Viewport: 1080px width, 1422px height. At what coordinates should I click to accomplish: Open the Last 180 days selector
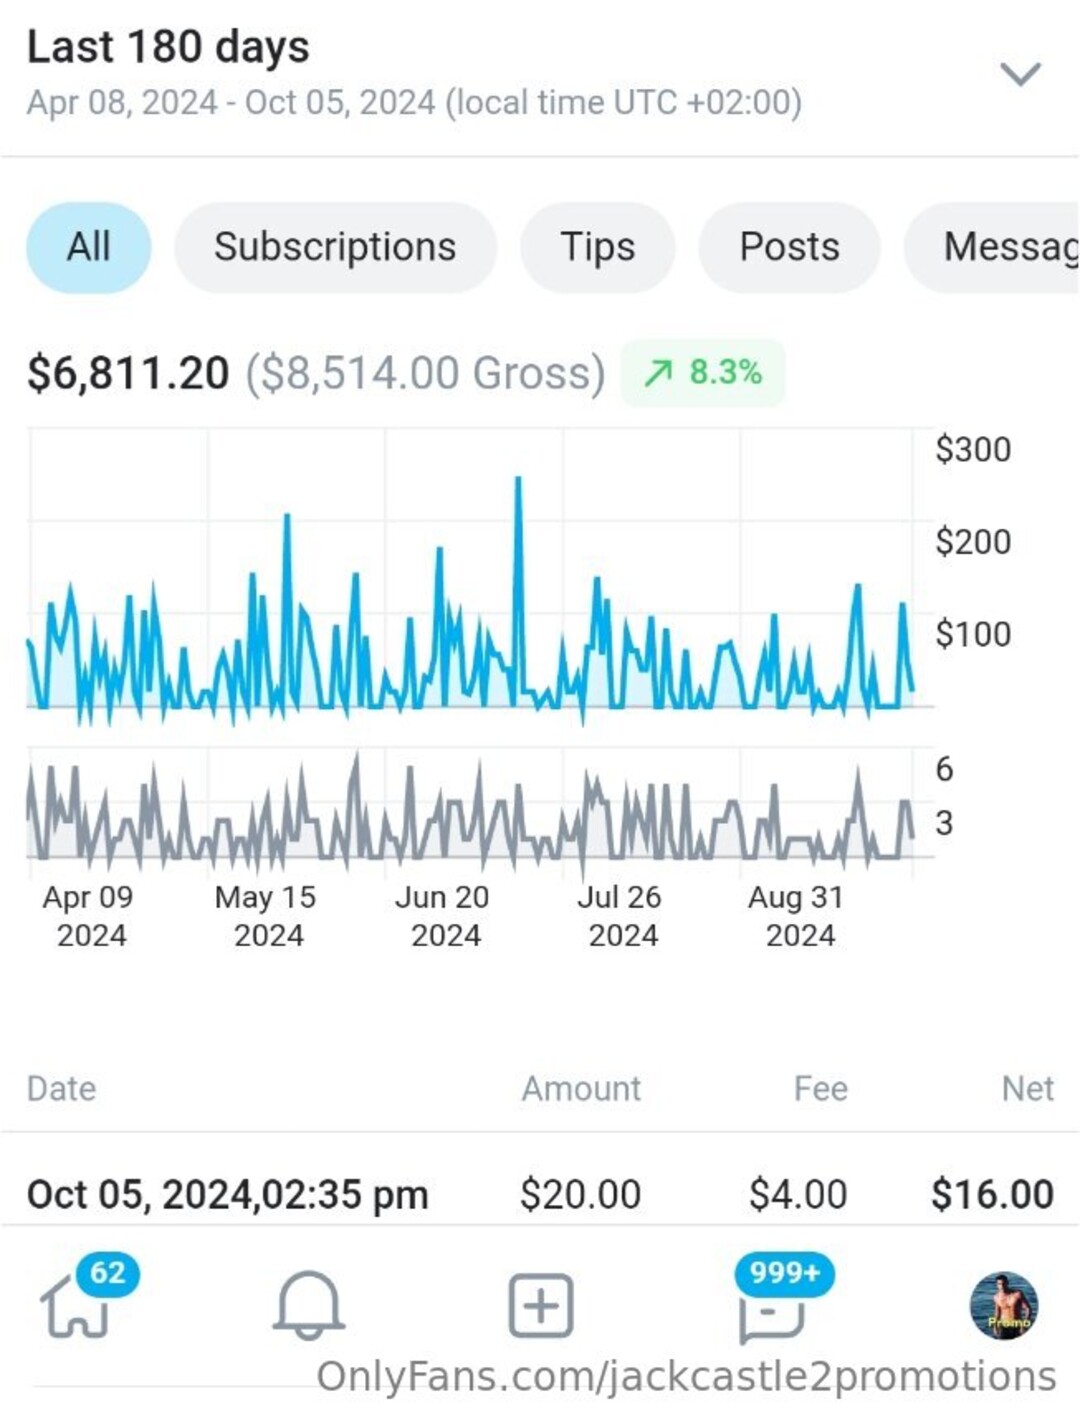click(168, 47)
